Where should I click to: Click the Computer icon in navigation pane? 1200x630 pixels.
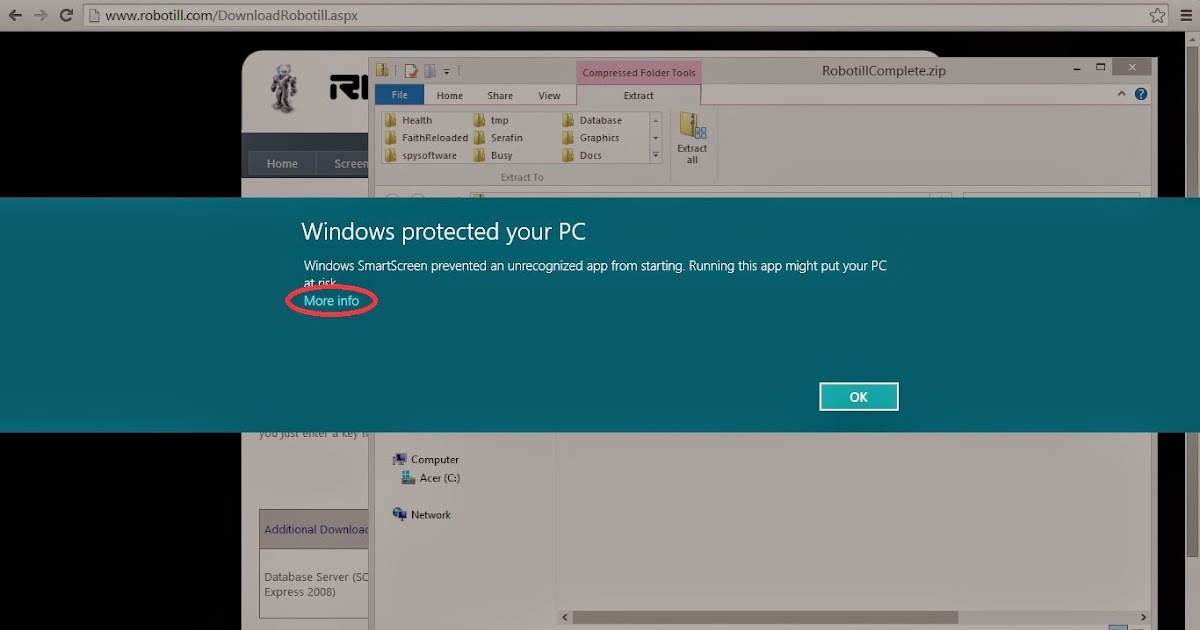point(400,460)
